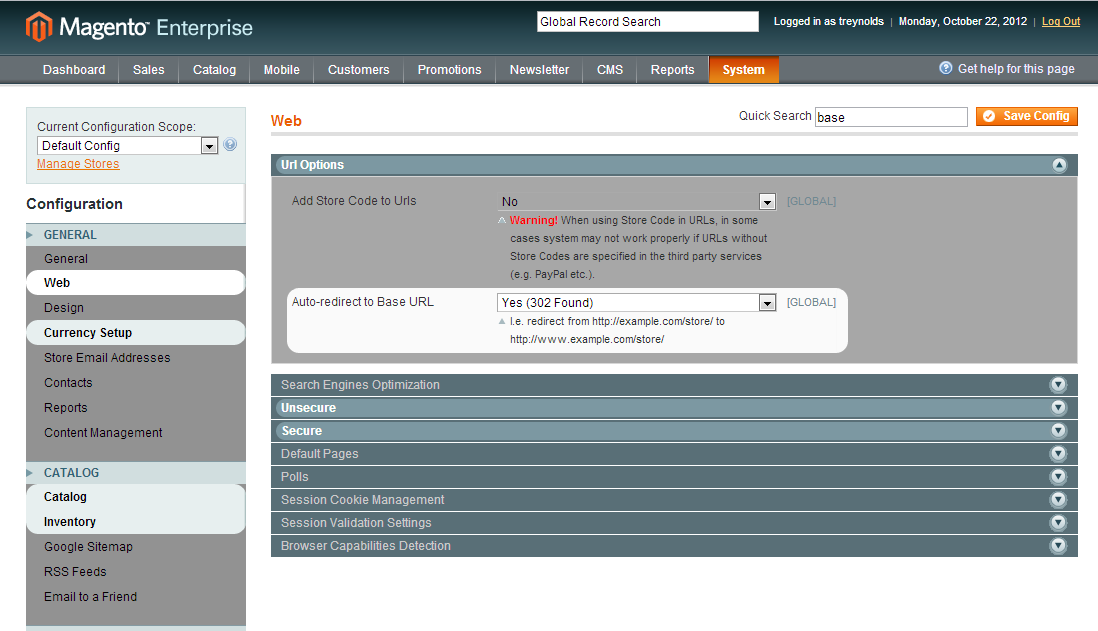The height and width of the screenshot is (631, 1098).
Task: Expand Browser Capabilities Detection arrow icon
Action: [x=1058, y=546]
